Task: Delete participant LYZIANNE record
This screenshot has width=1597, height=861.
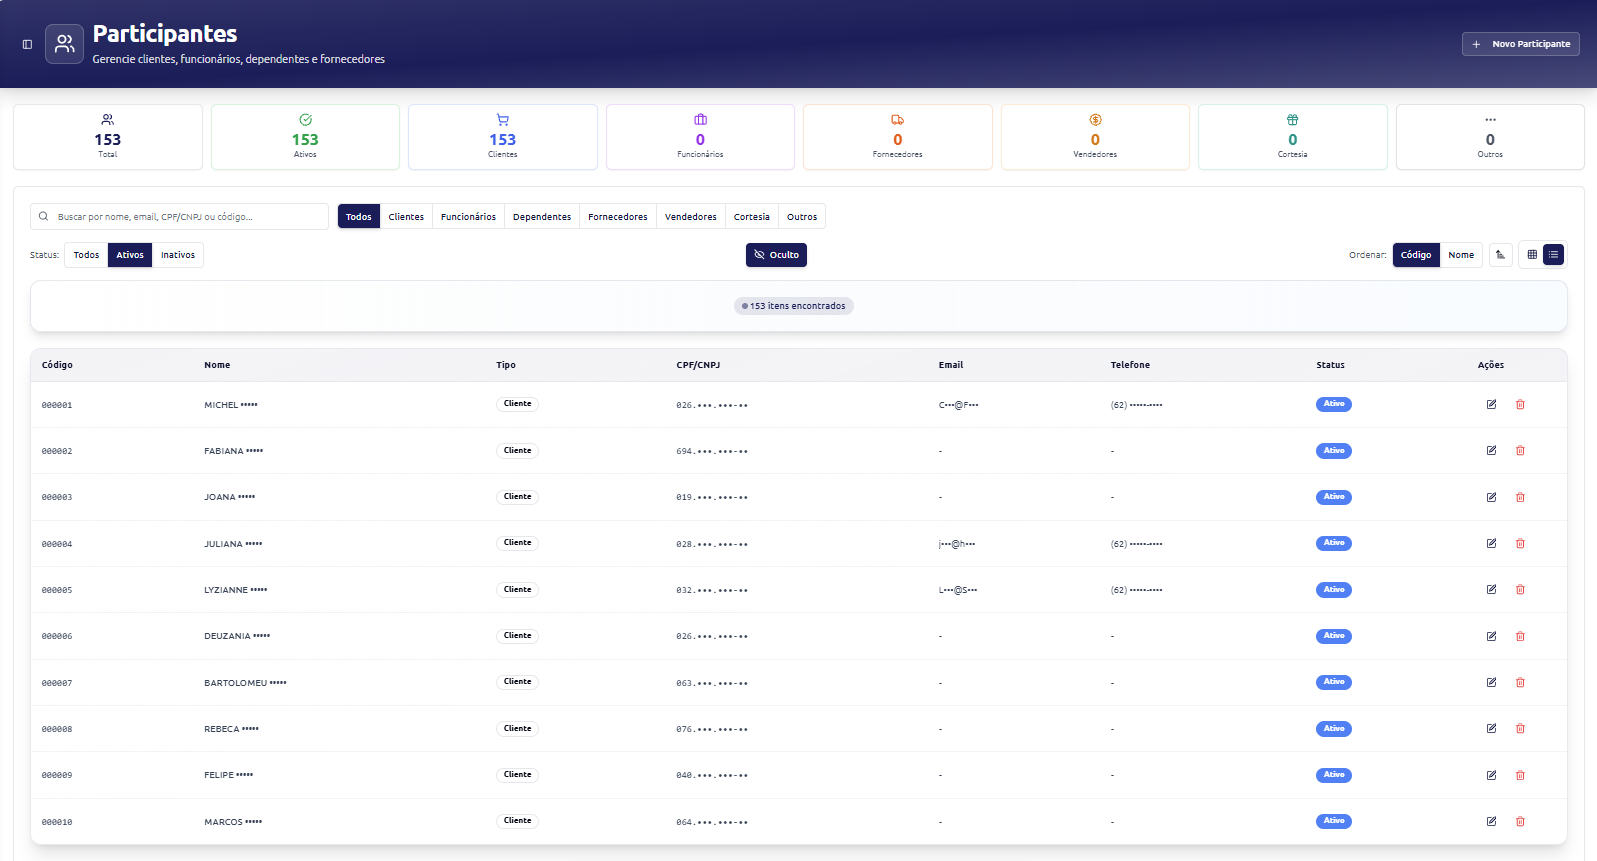Action: (1520, 590)
